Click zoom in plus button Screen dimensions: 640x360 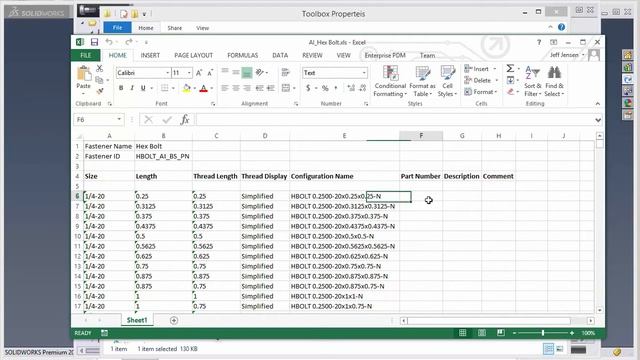point(572,333)
